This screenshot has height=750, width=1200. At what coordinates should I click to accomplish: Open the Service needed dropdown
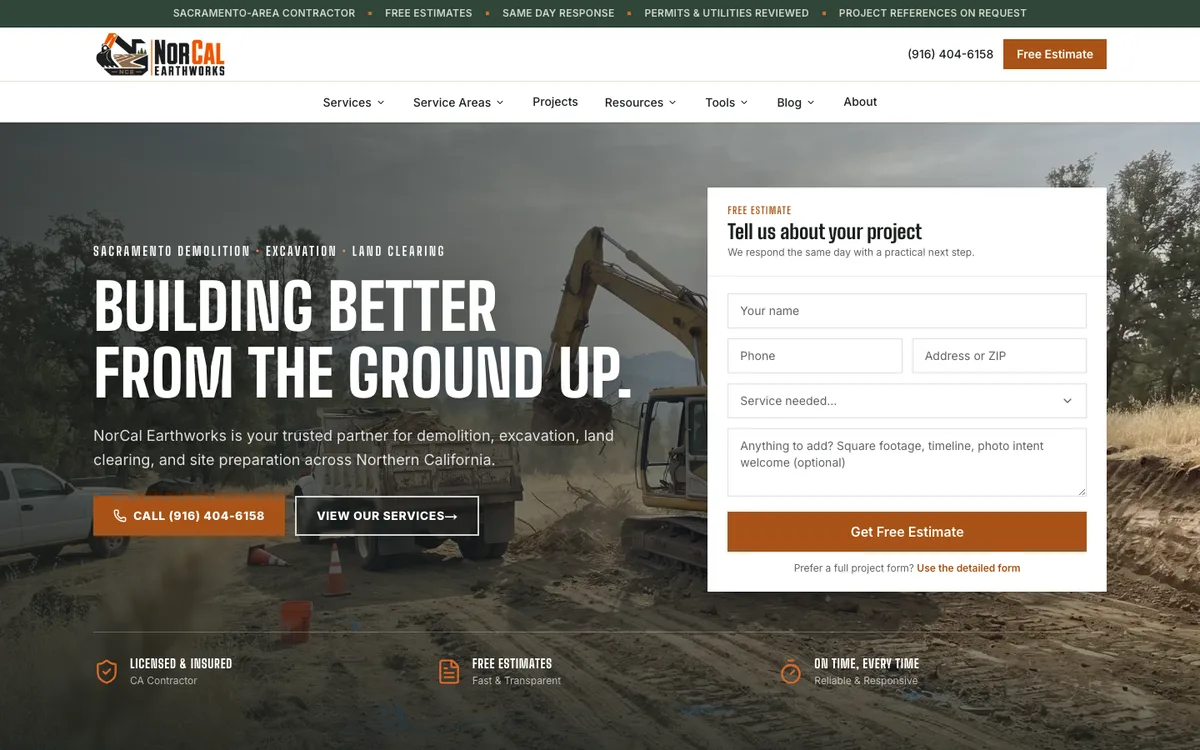click(907, 401)
